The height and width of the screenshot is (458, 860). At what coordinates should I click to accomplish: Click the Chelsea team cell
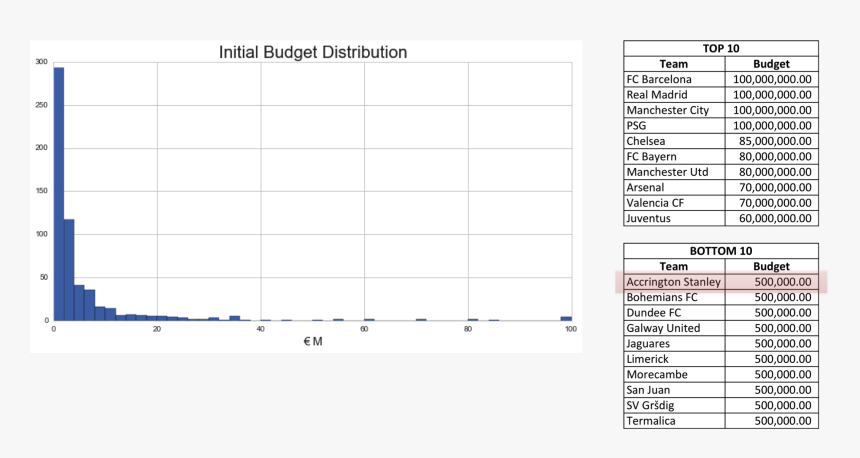tap(674, 140)
